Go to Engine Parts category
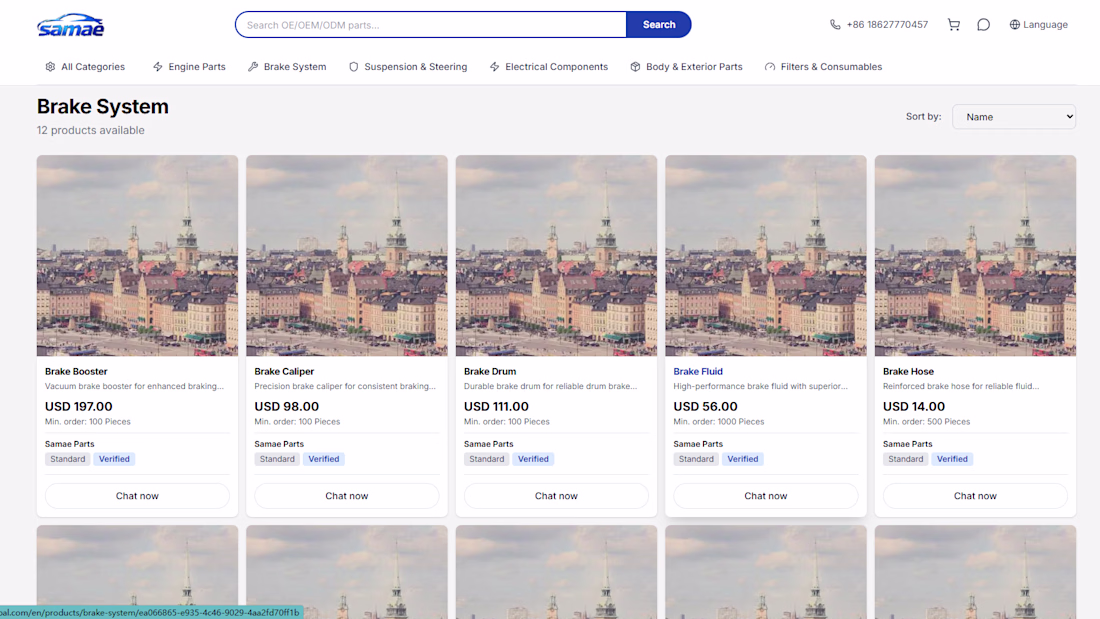The image size is (1100, 619). (189, 67)
